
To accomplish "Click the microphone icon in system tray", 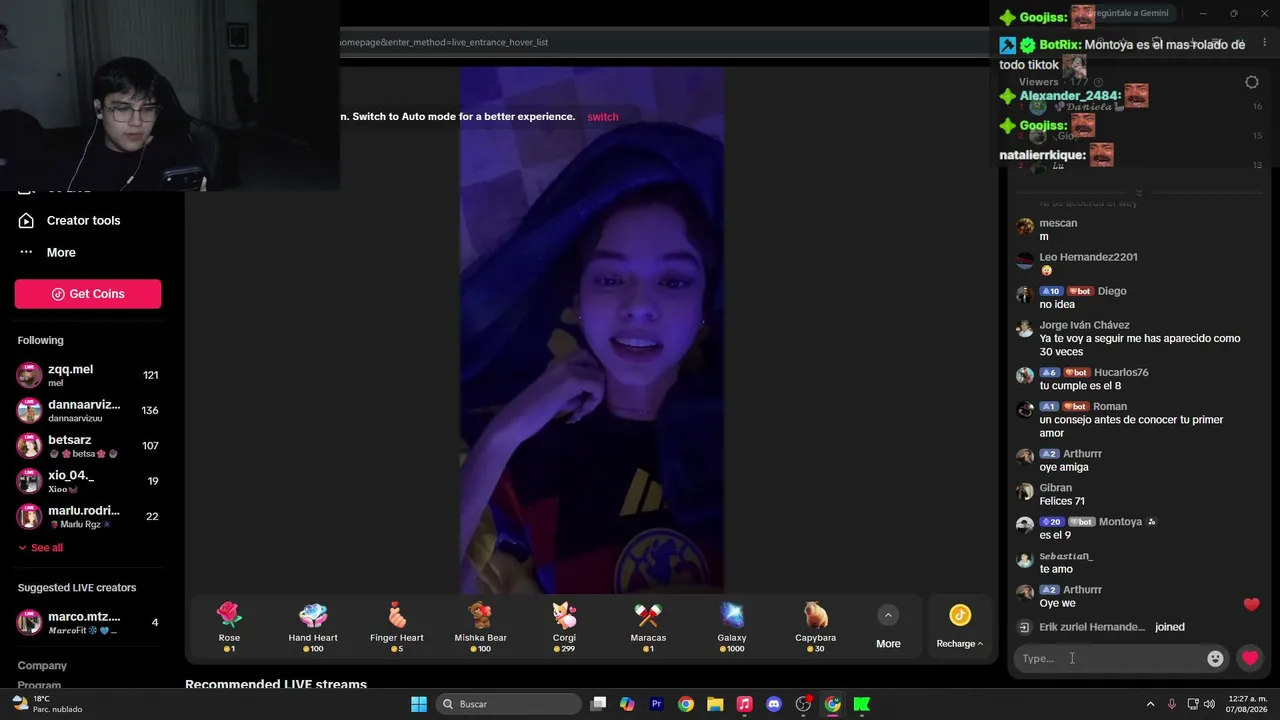I will click(1172, 704).
